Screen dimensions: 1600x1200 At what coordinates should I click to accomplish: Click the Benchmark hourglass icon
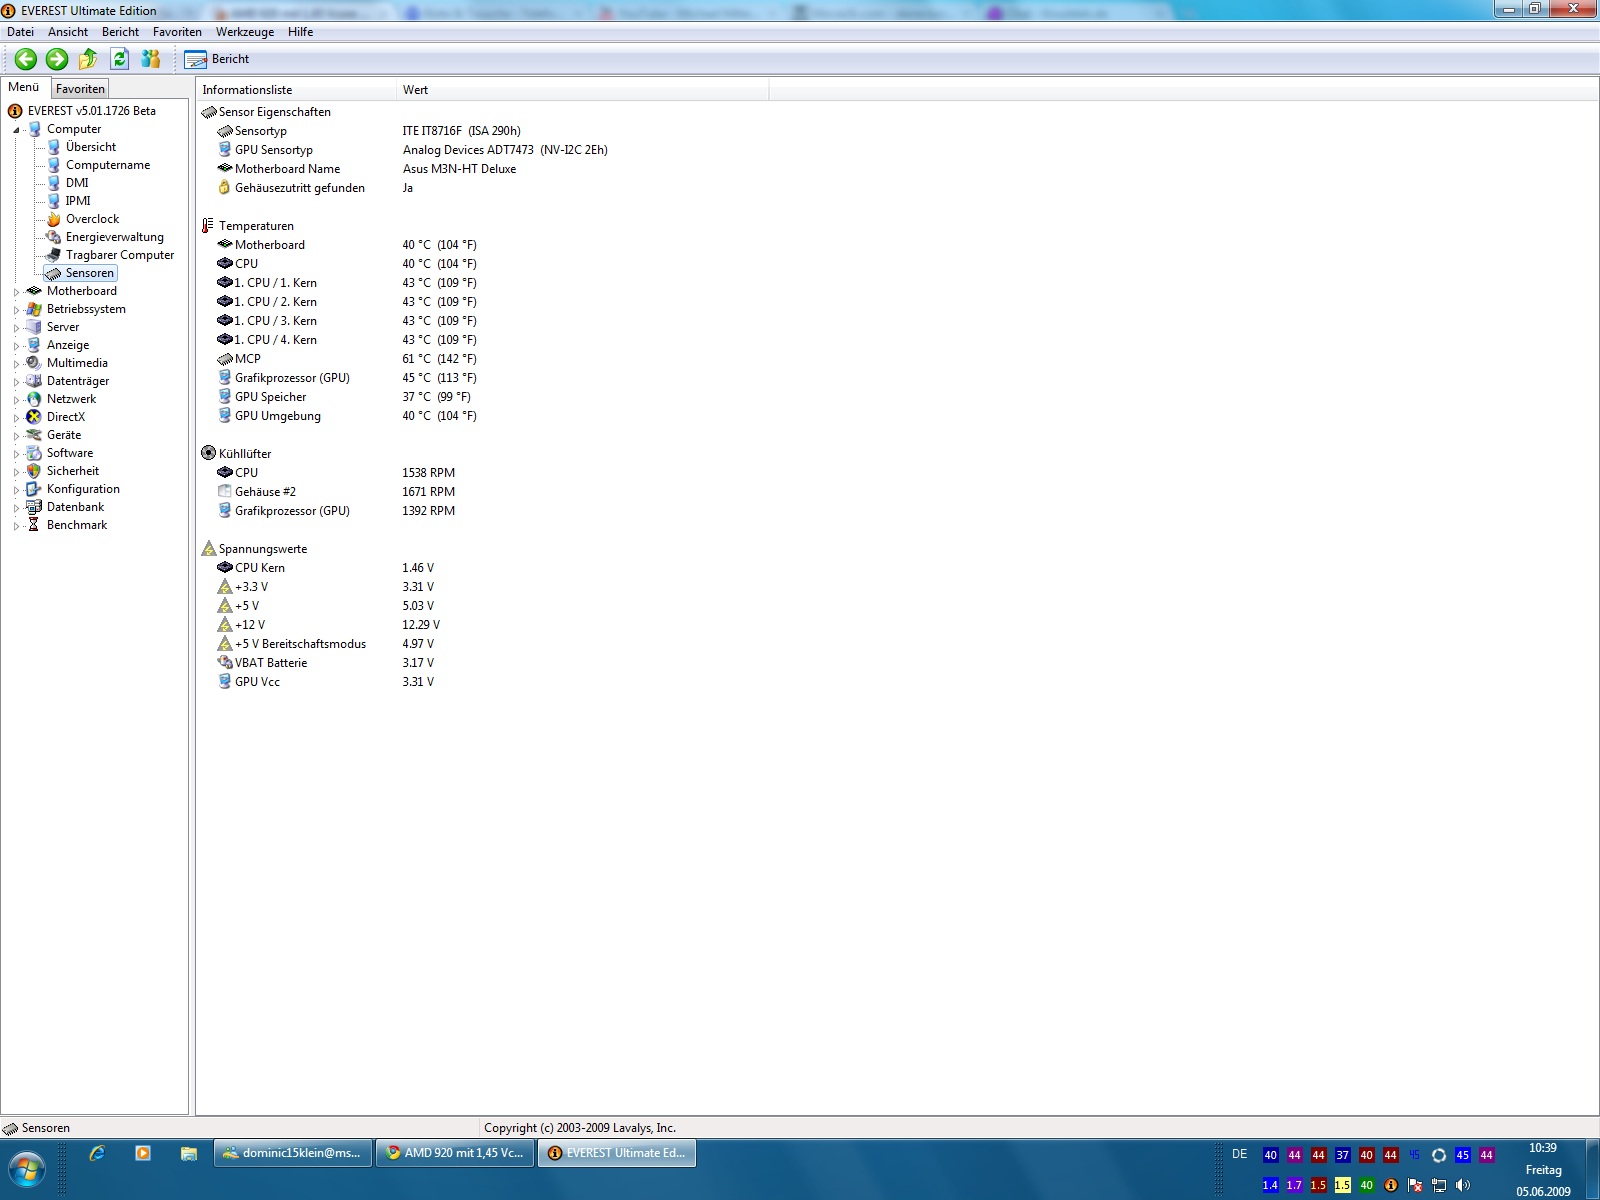click(x=34, y=525)
